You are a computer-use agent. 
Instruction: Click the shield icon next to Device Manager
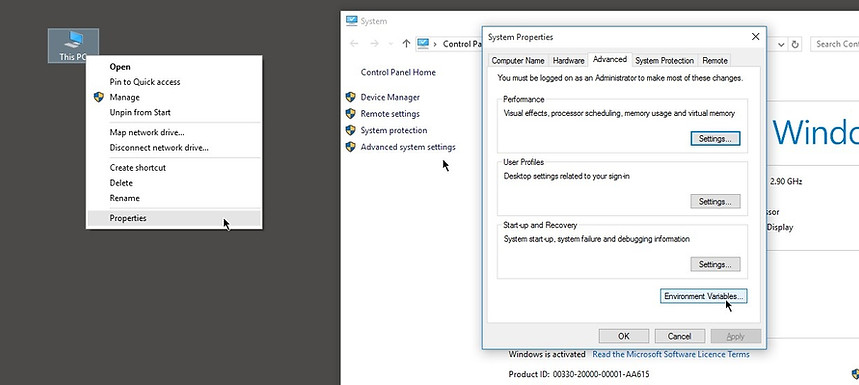click(351, 97)
